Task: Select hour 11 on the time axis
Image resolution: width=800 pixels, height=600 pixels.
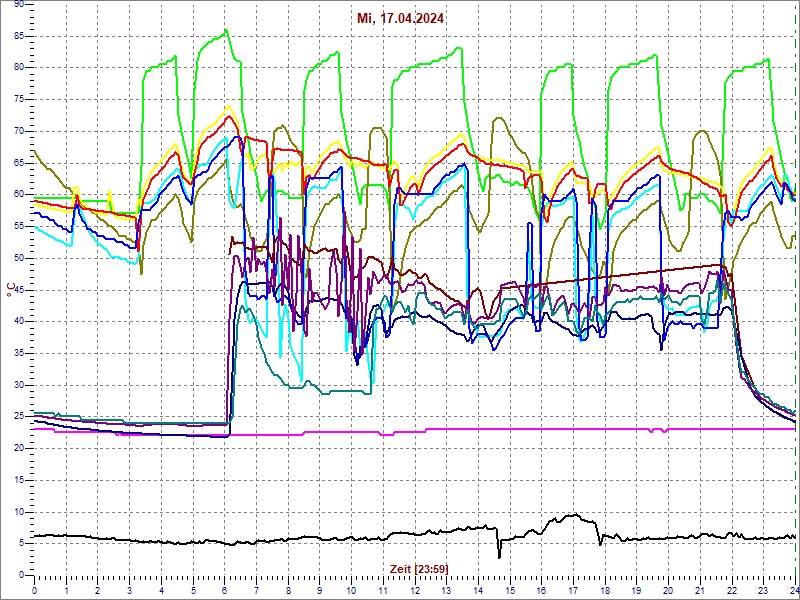Action: [x=383, y=590]
